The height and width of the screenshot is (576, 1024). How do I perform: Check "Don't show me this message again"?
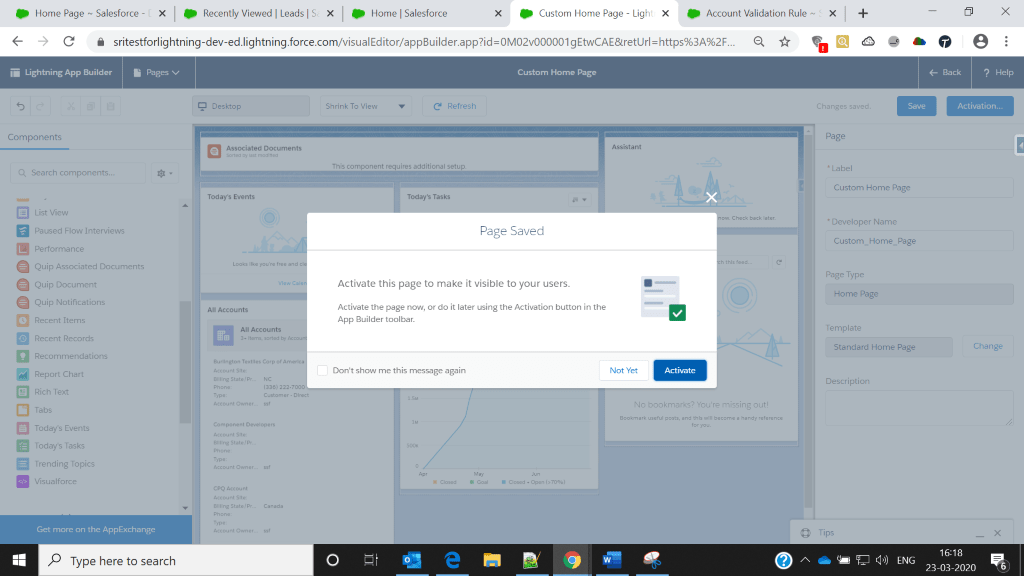pyautogui.click(x=323, y=370)
